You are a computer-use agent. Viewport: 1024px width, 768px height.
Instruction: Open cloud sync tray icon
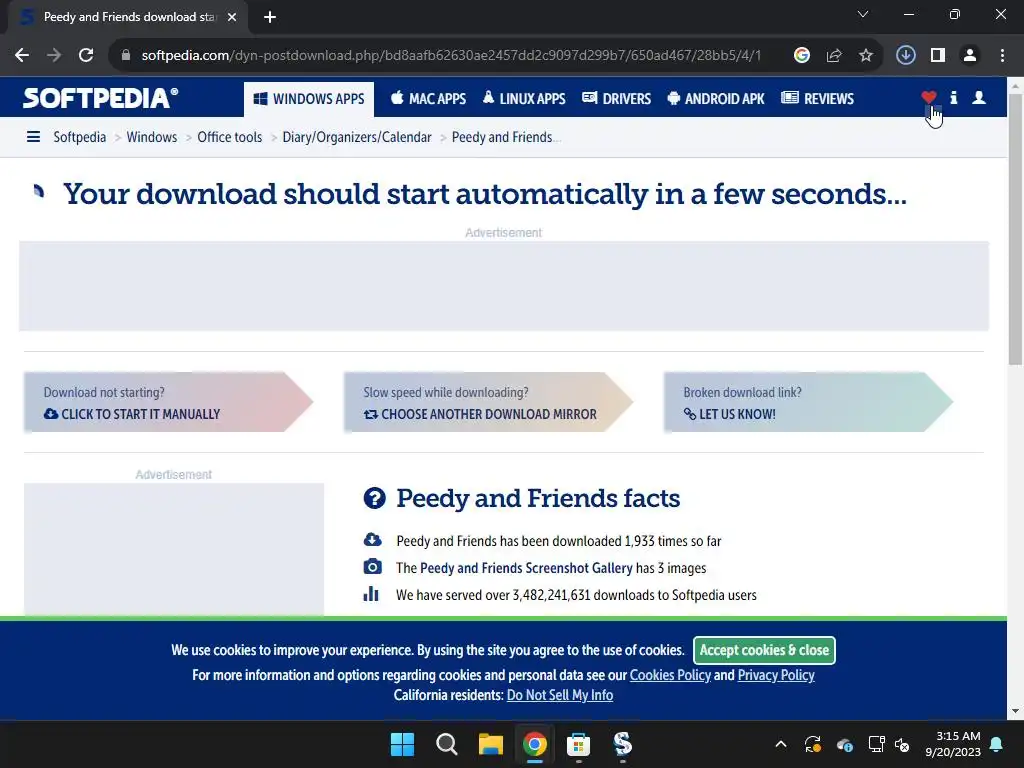844,744
